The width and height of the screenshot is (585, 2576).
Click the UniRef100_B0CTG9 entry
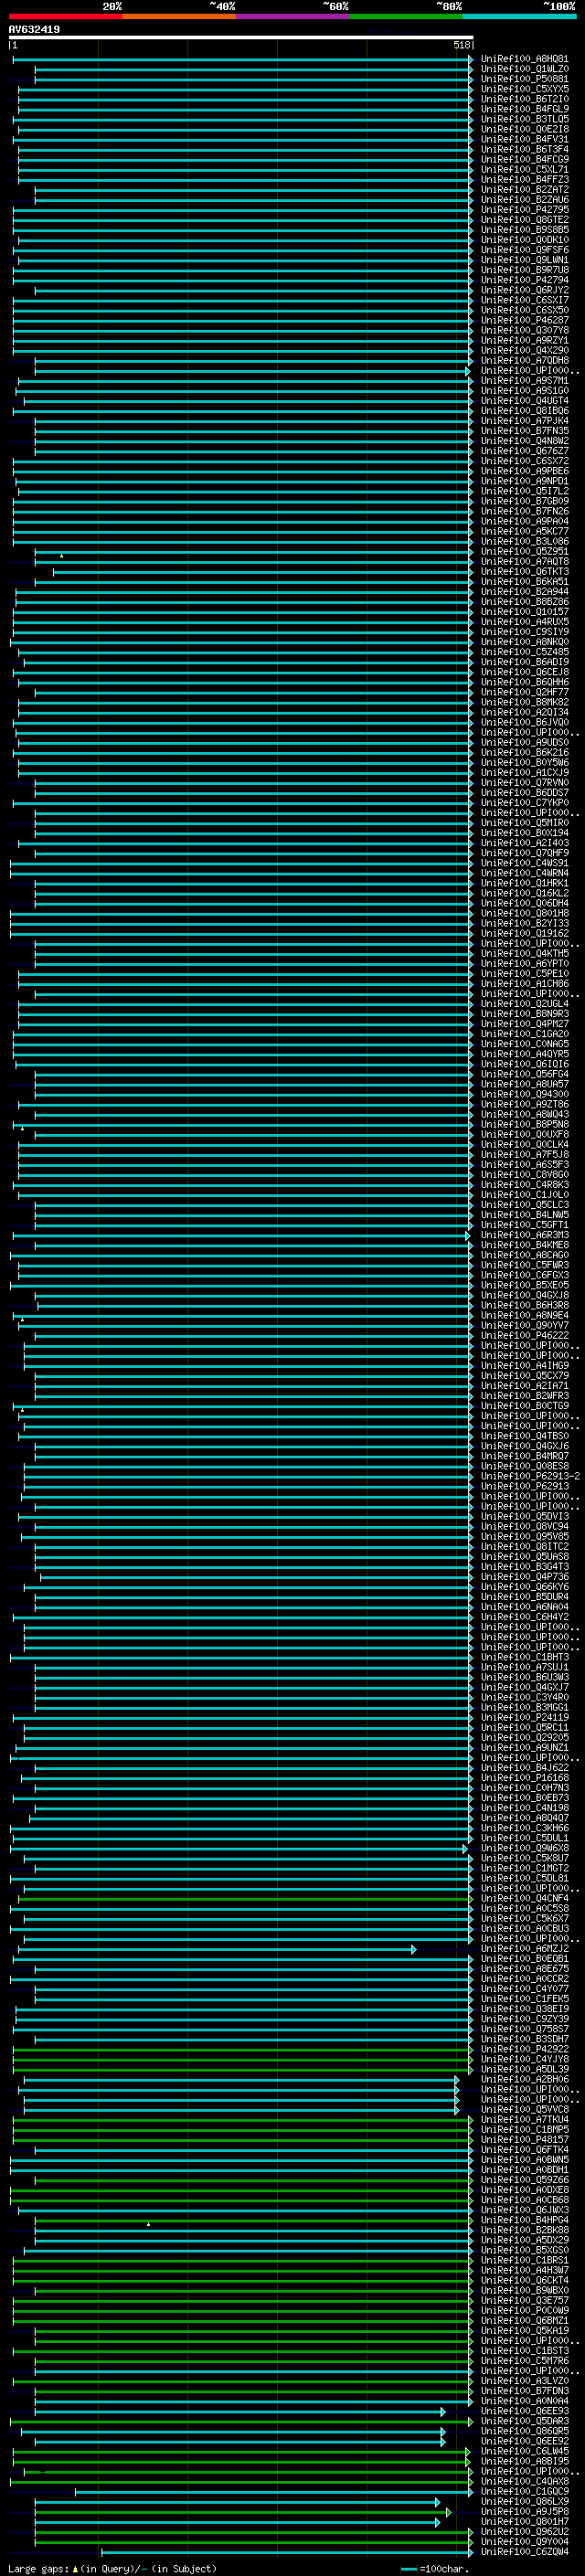525,1405
